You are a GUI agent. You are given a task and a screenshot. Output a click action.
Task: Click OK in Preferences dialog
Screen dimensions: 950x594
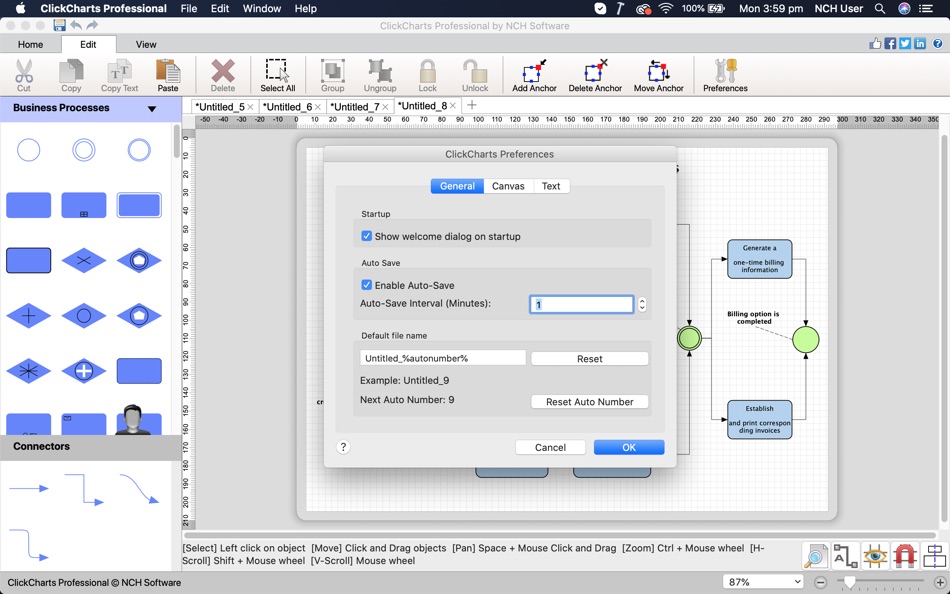tap(629, 447)
